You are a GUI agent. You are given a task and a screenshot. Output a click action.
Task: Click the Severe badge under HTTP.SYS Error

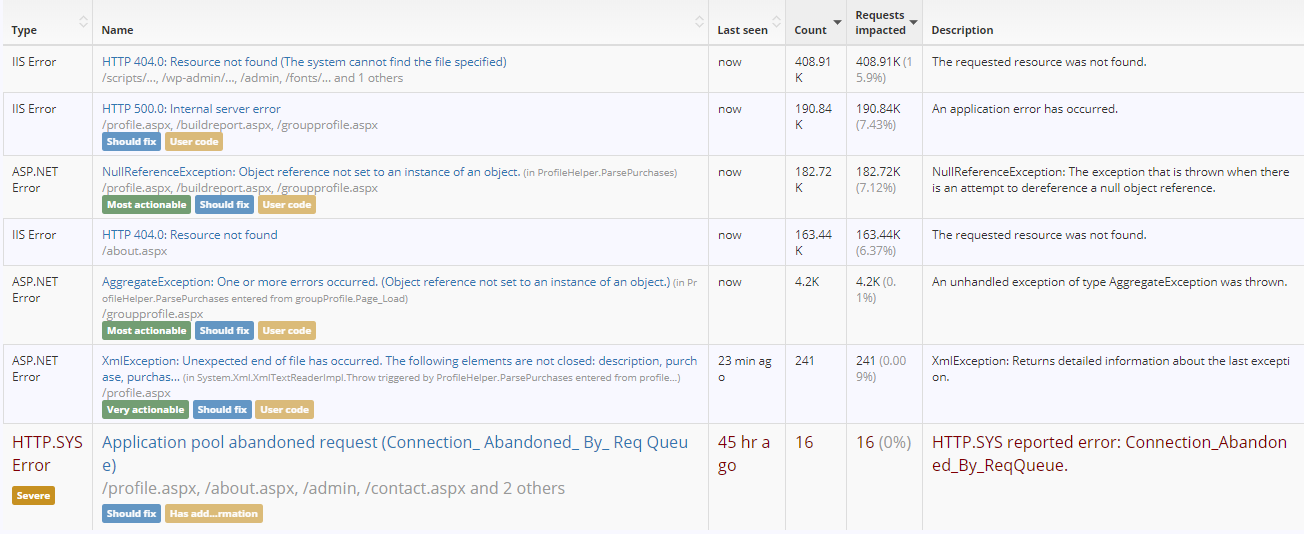tap(33, 495)
